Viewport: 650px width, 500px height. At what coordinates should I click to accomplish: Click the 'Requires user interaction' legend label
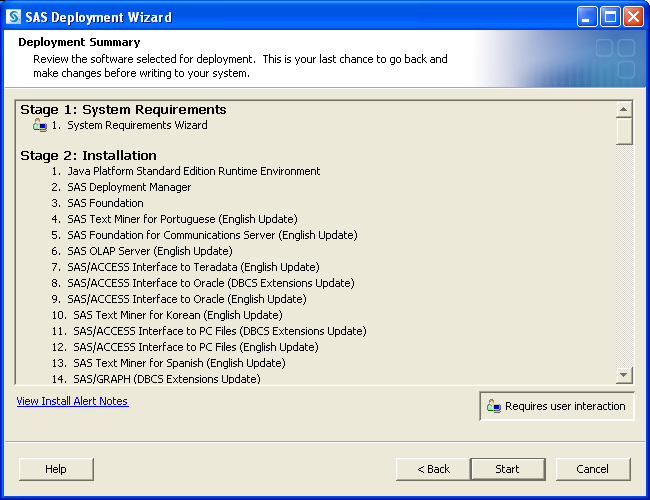[565, 406]
